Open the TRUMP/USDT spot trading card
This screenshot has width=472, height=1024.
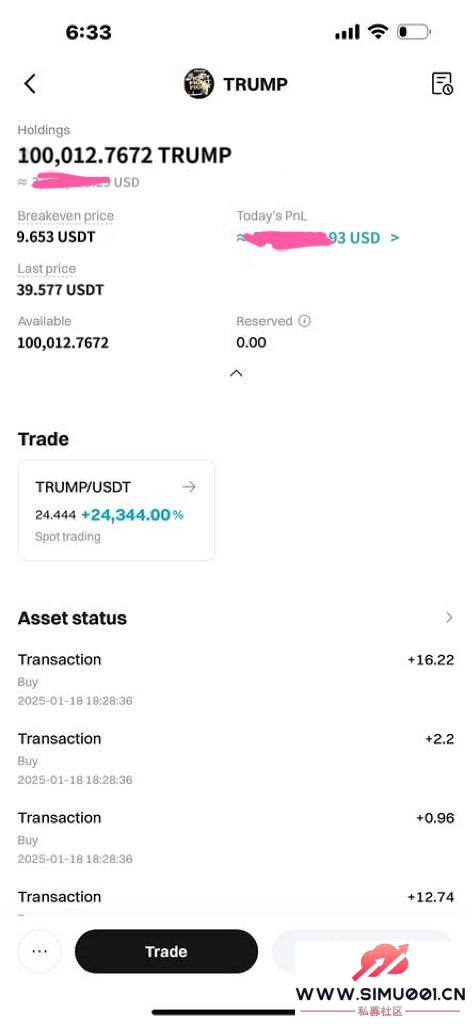pos(116,510)
